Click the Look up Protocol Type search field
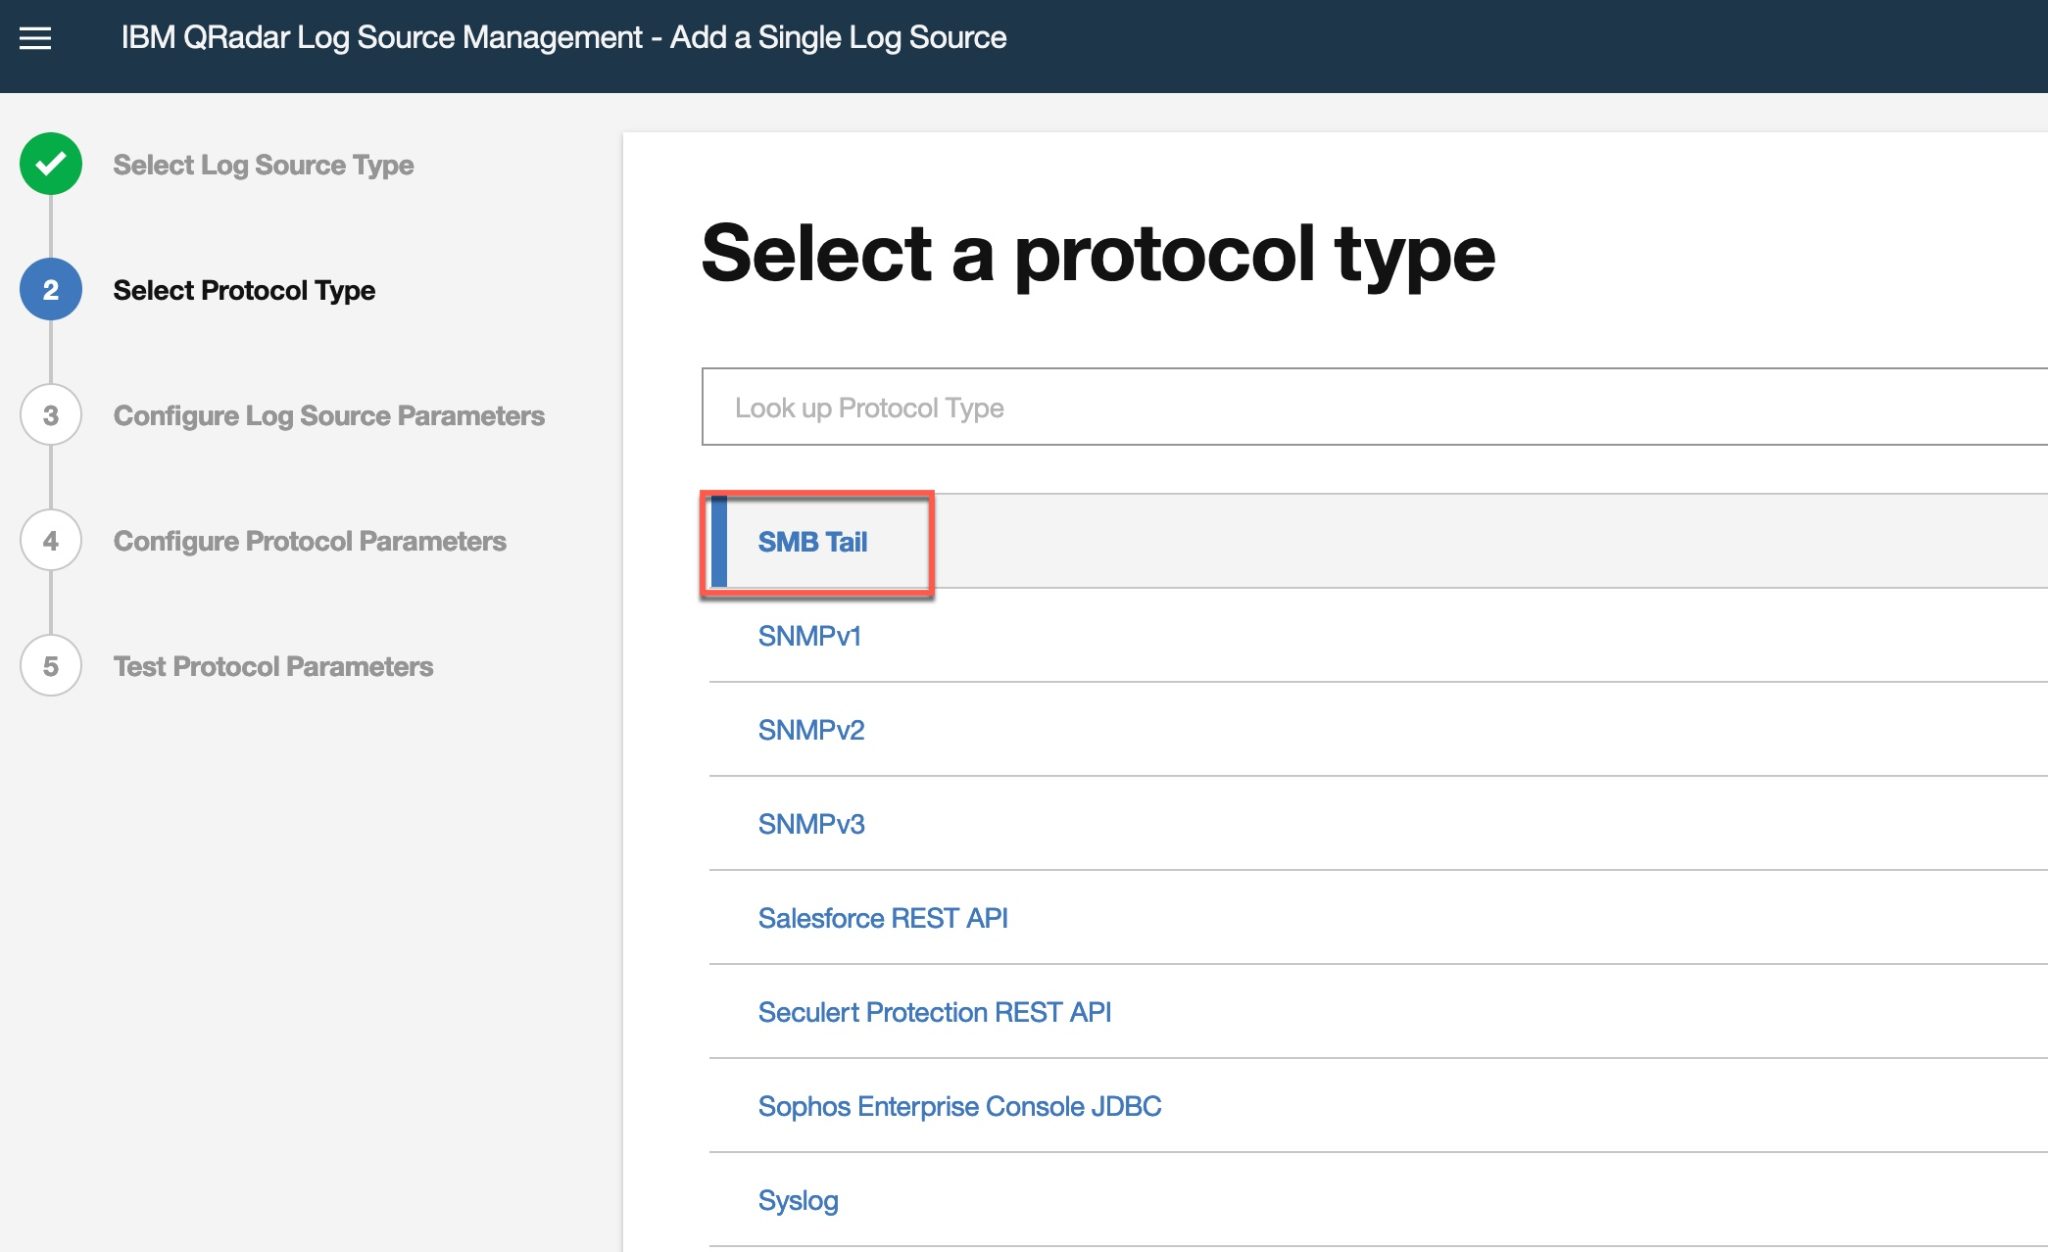Image resolution: width=2048 pixels, height=1252 pixels. [1100, 407]
